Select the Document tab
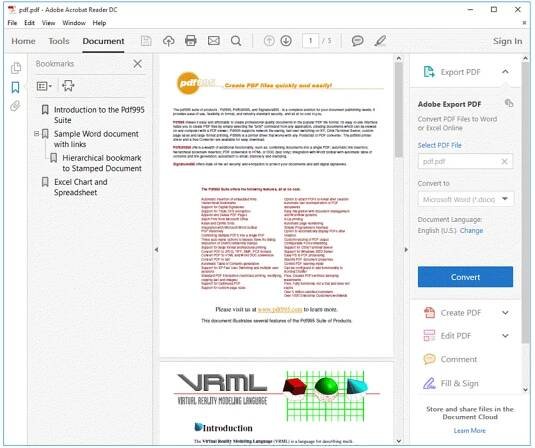The width and height of the screenshot is (535, 448). [x=103, y=41]
